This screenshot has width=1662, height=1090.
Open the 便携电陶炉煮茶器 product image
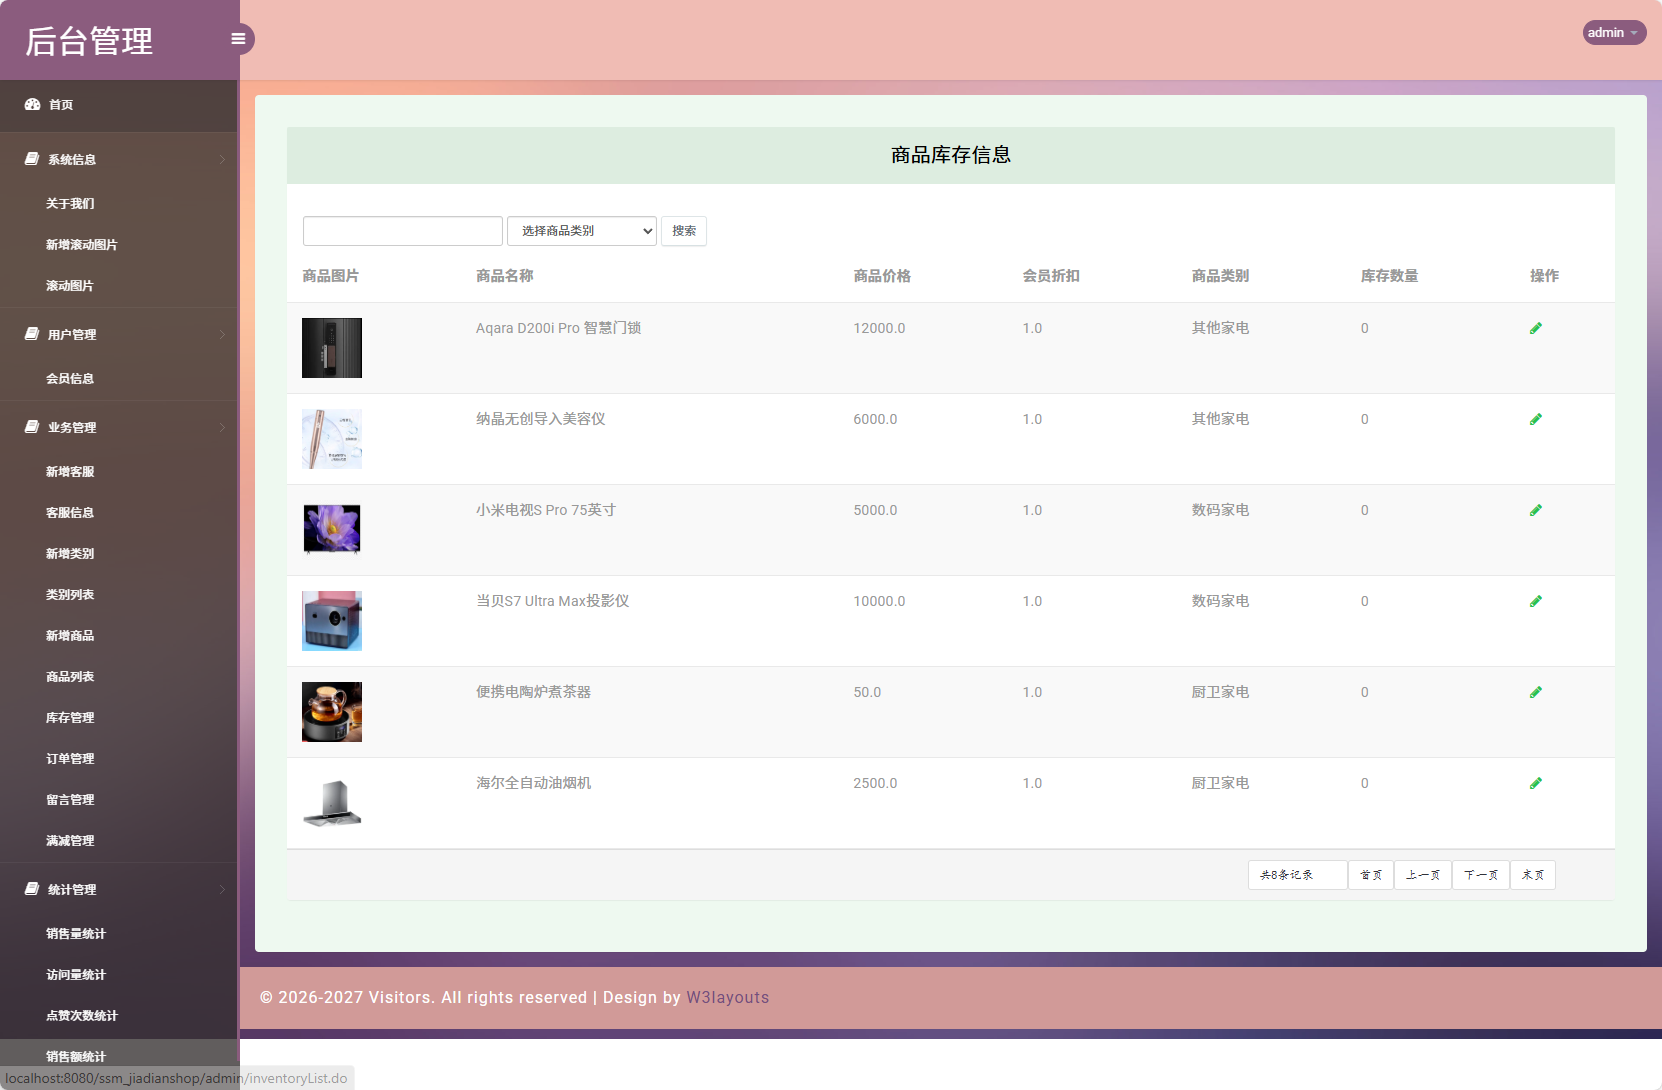pos(332,712)
